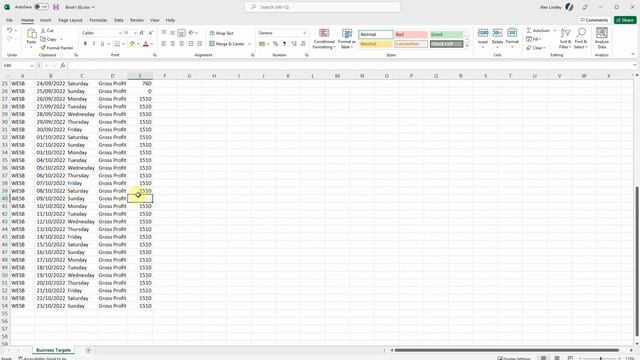Apply the Good cell style
Screen dimensions: 640x360
click(447, 35)
